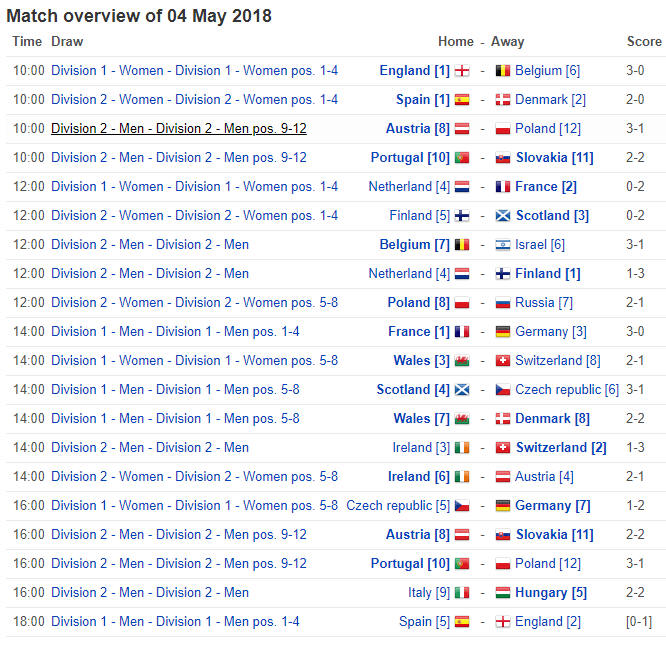Click the [0-1] score for Spain vs England
Viewport: 666px width, 646px height.
(638, 622)
